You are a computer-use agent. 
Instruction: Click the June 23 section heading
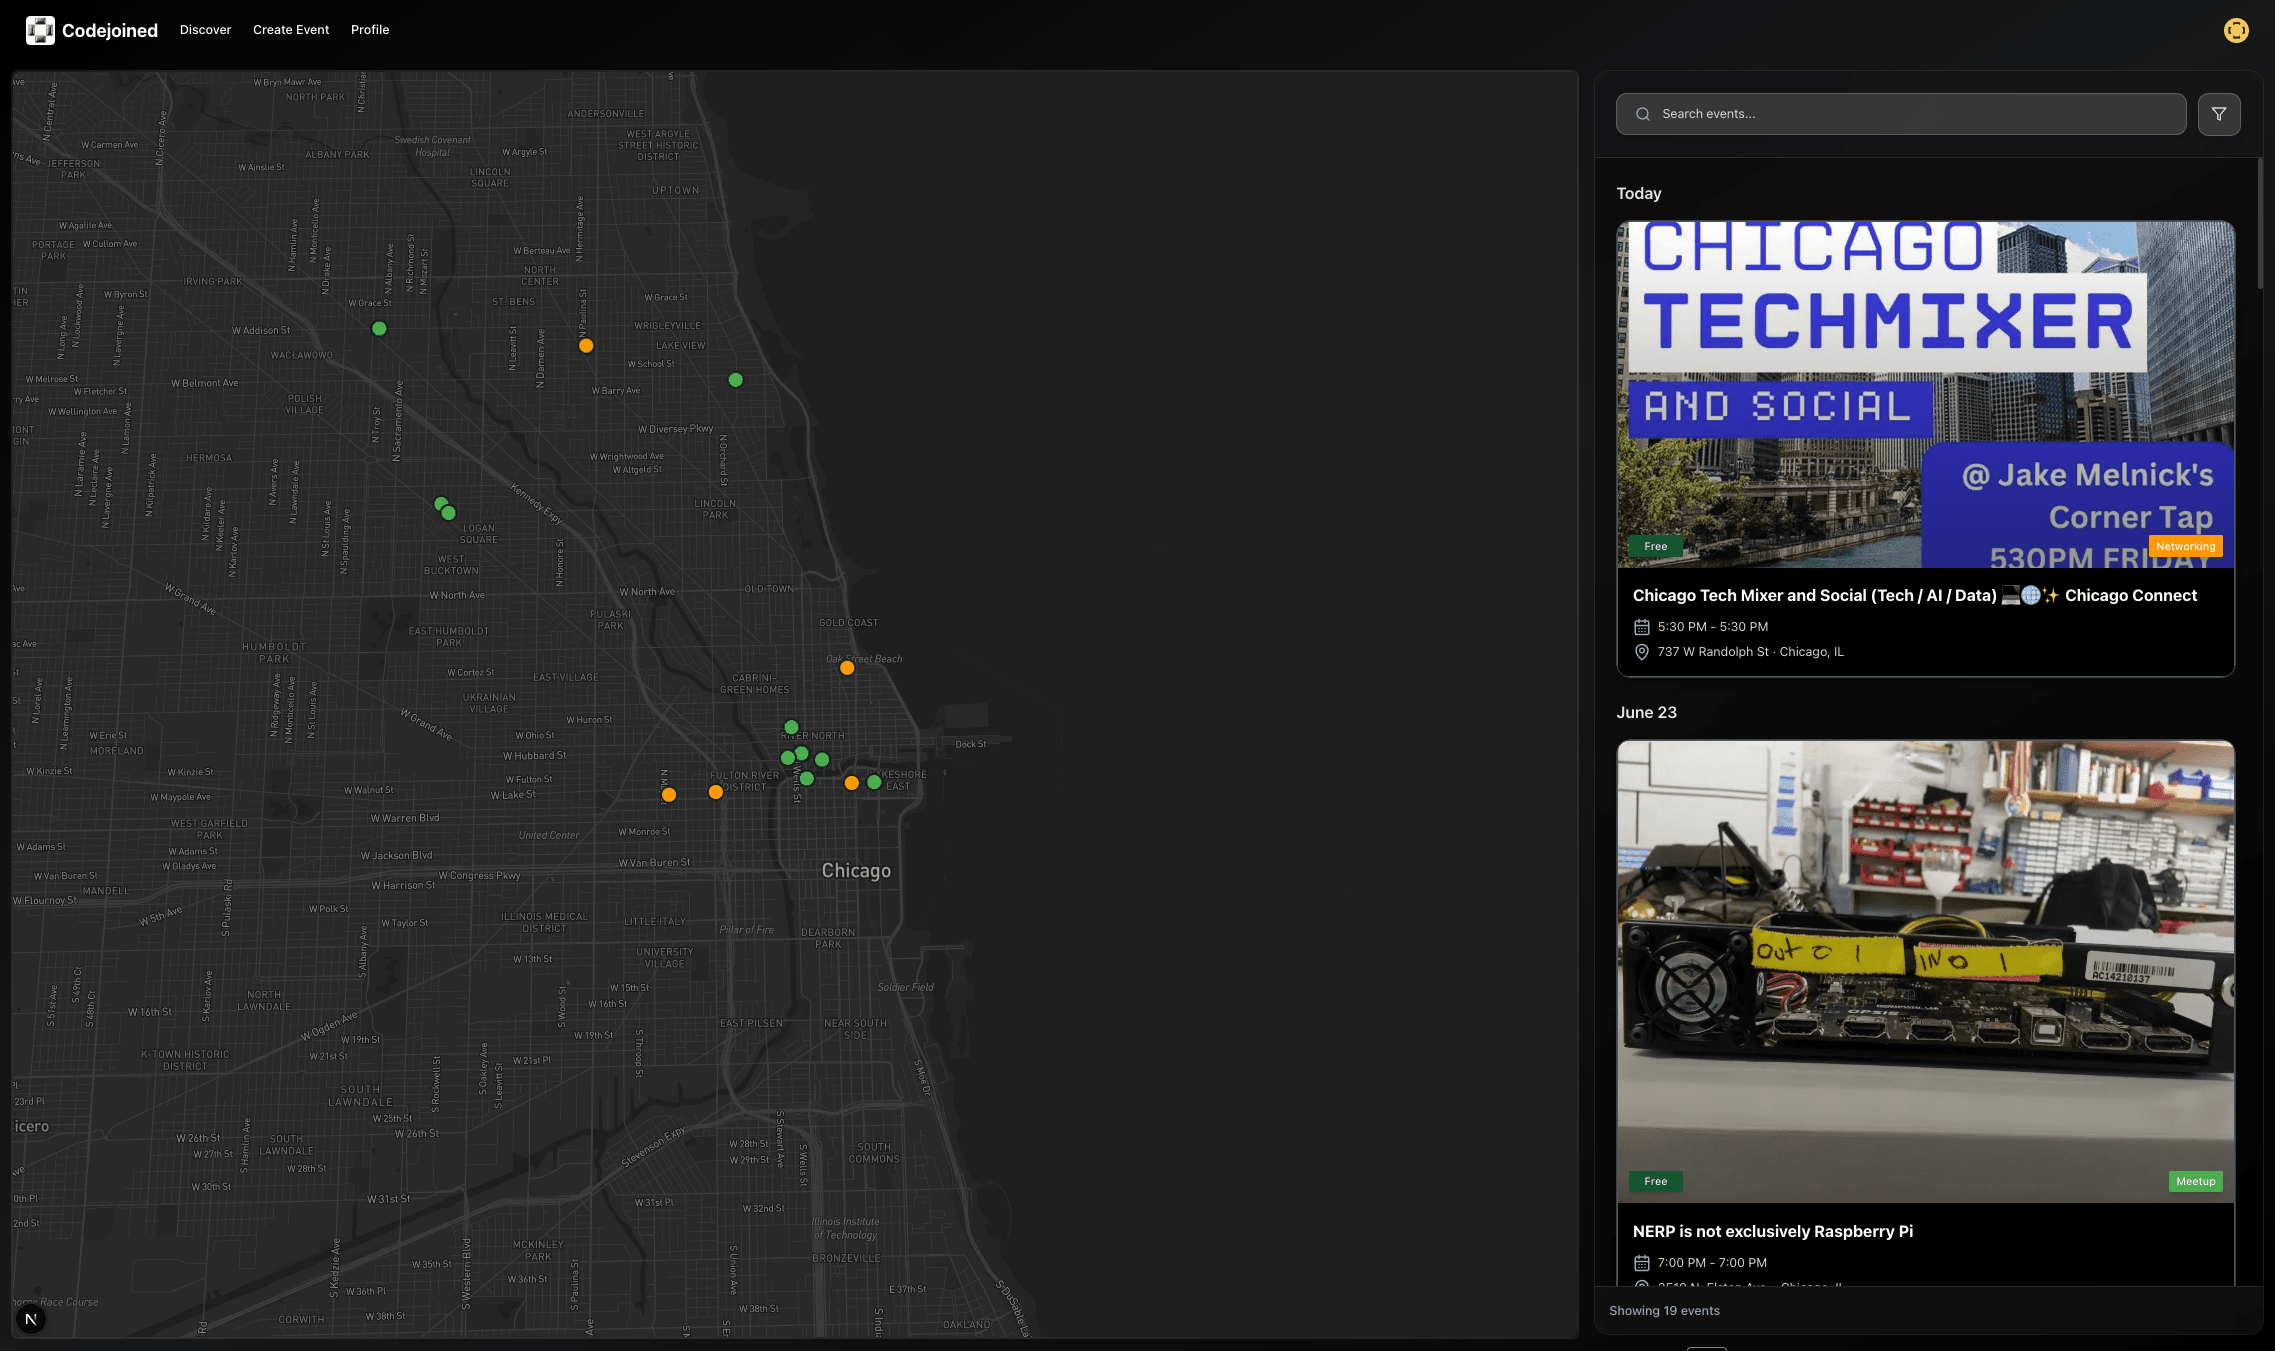(1646, 713)
